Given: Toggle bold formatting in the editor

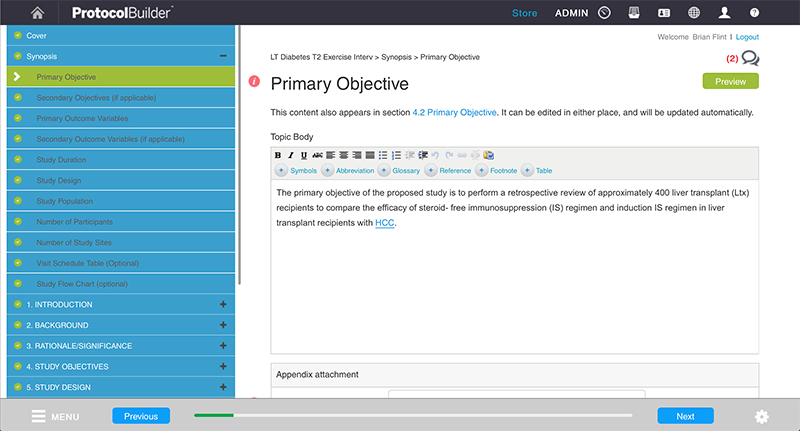Looking at the screenshot, I should click(278, 155).
